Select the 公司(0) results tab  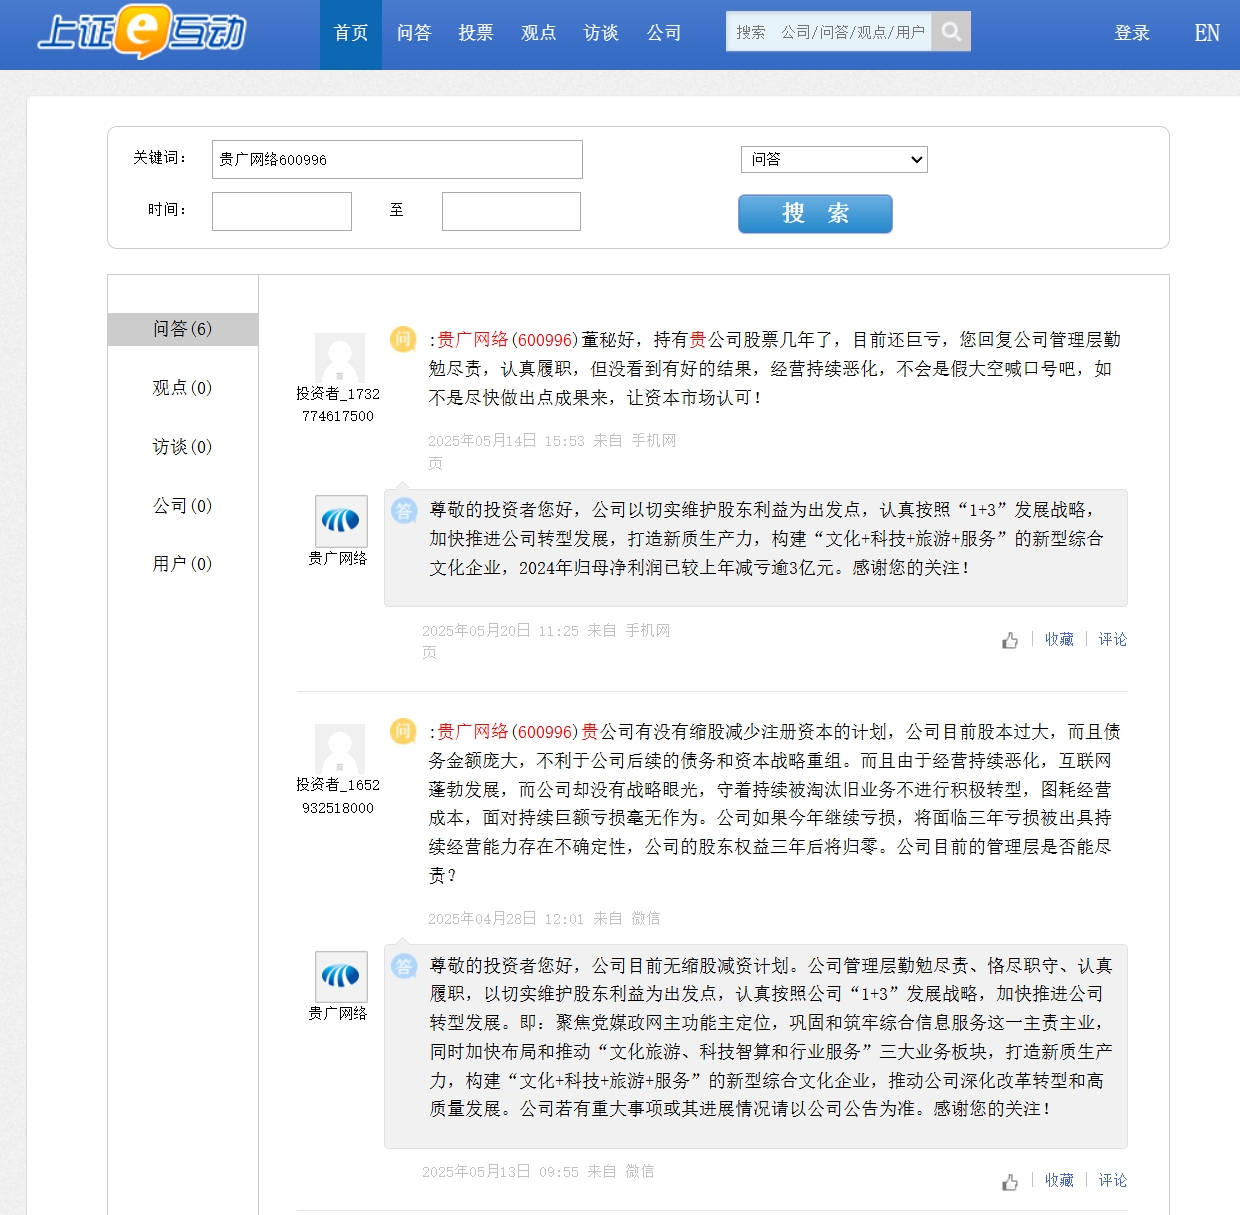point(183,506)
